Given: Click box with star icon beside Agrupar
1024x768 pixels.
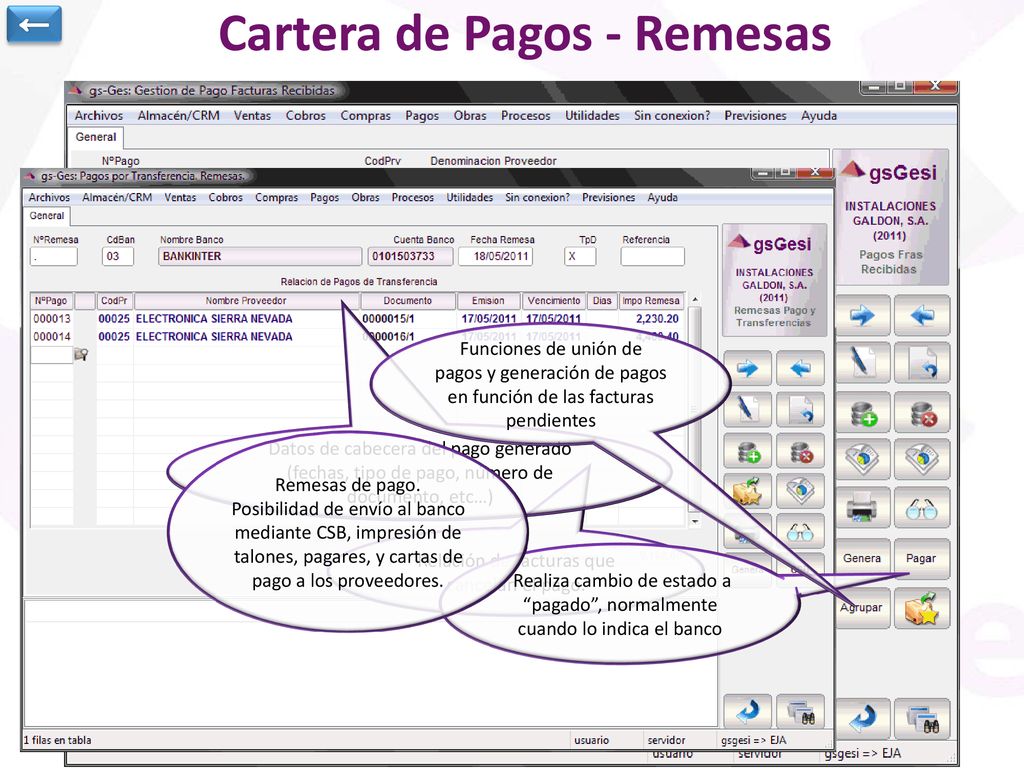Looking at the screenshot, I should (x=921, y=608).
